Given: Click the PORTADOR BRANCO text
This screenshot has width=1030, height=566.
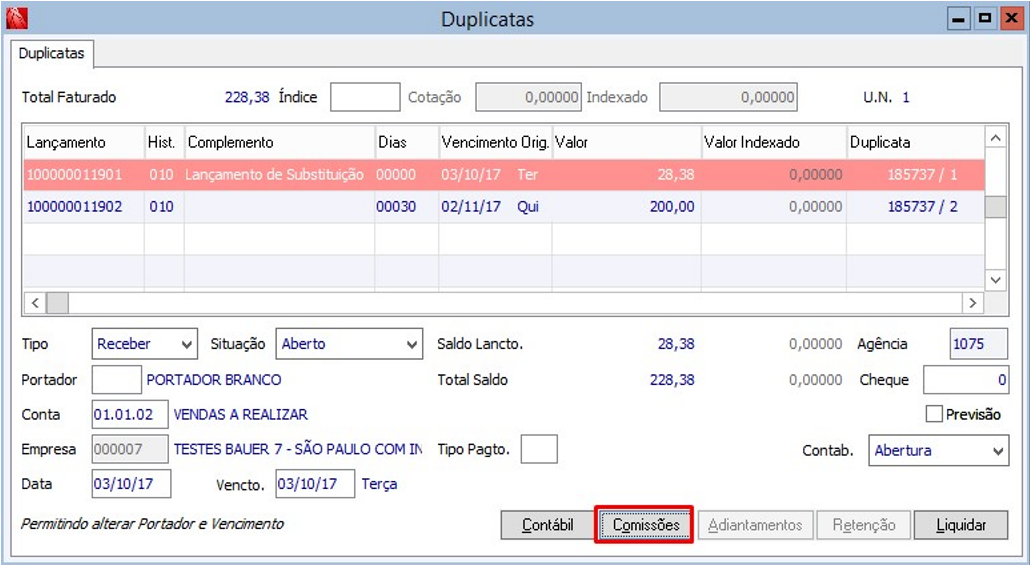Looking at the screenshot, I should (x=214, y=380).
